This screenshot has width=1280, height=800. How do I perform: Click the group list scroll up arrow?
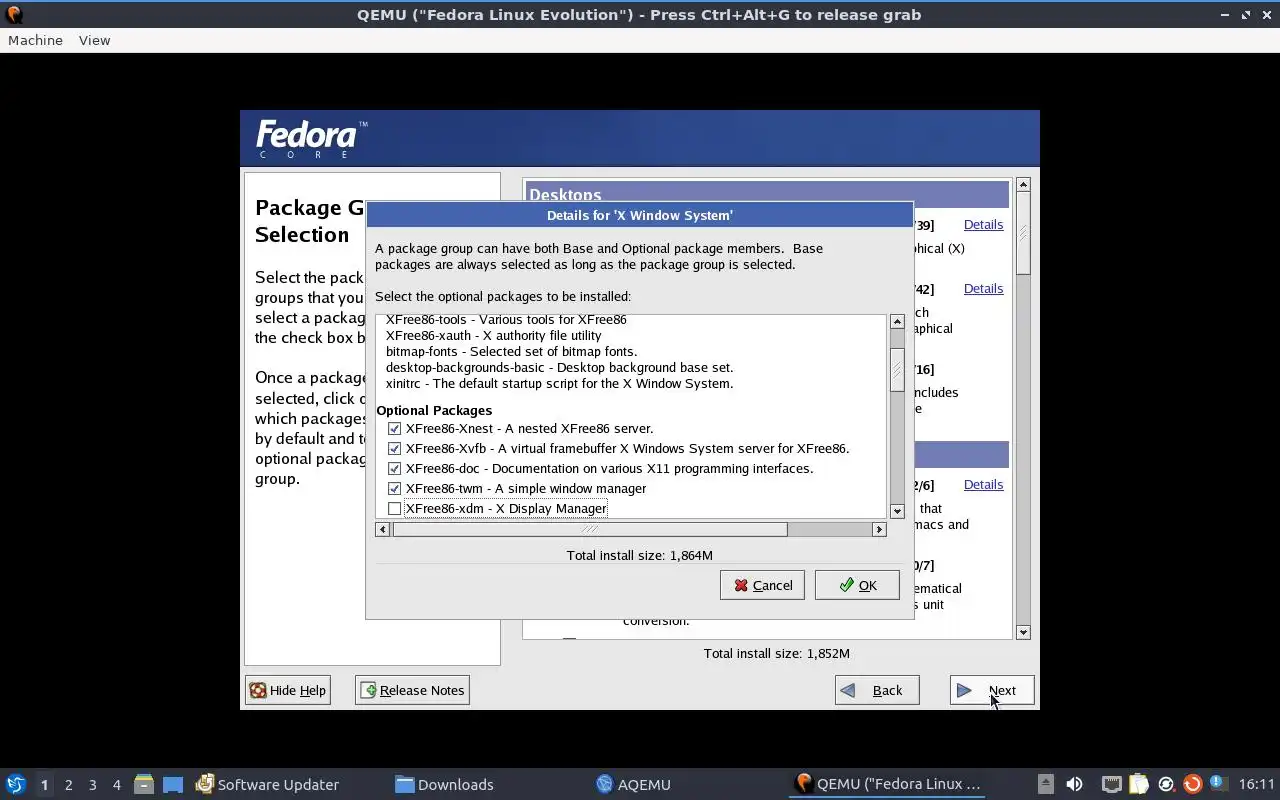(1023, 185)
